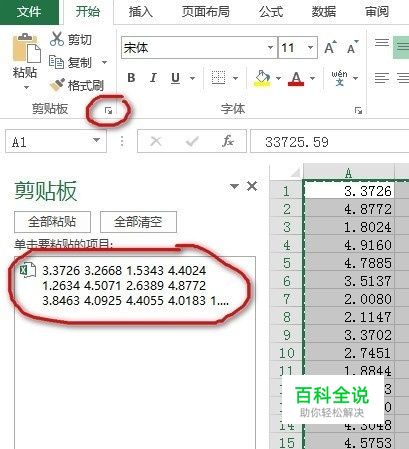The height and width of the screenshot is (449, 409).
Task: Select the Format Painter (格式刷) tool
Action: point(76,85)
